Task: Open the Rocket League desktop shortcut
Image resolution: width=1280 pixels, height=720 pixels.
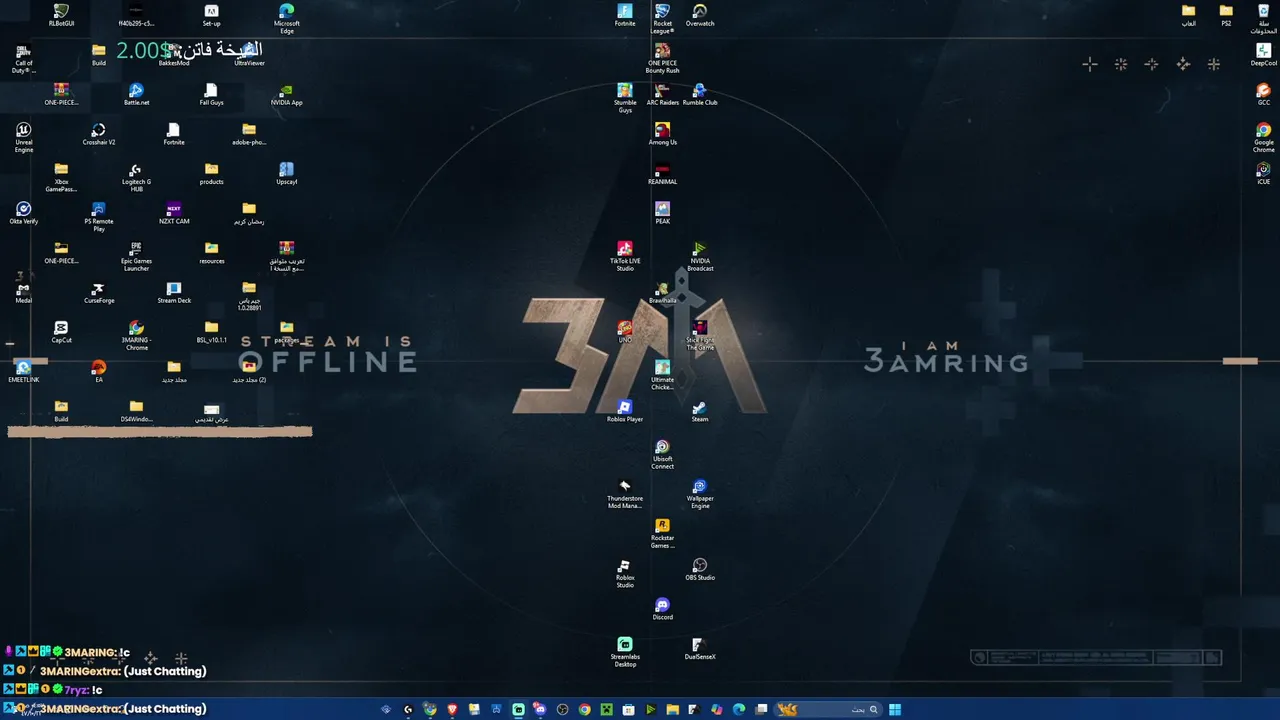Action: point(662,19)
